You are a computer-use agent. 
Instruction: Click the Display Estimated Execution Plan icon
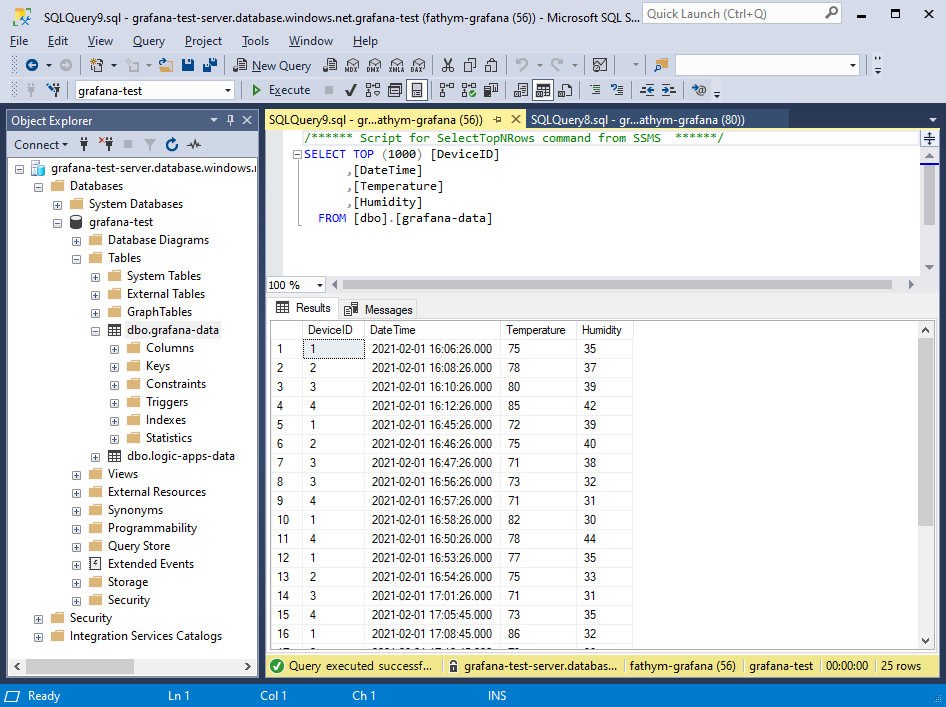tap(373, 90)
